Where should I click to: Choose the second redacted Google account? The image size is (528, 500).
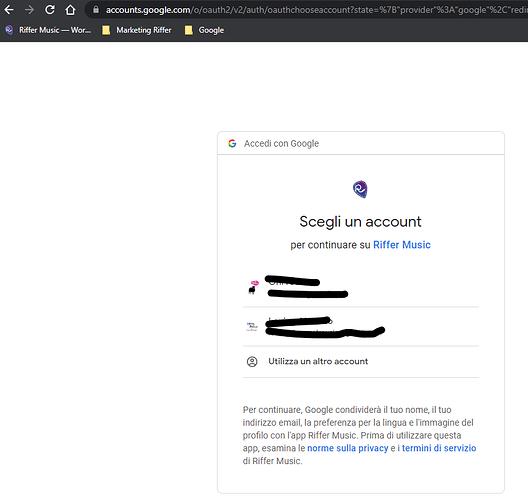[361, 327]
